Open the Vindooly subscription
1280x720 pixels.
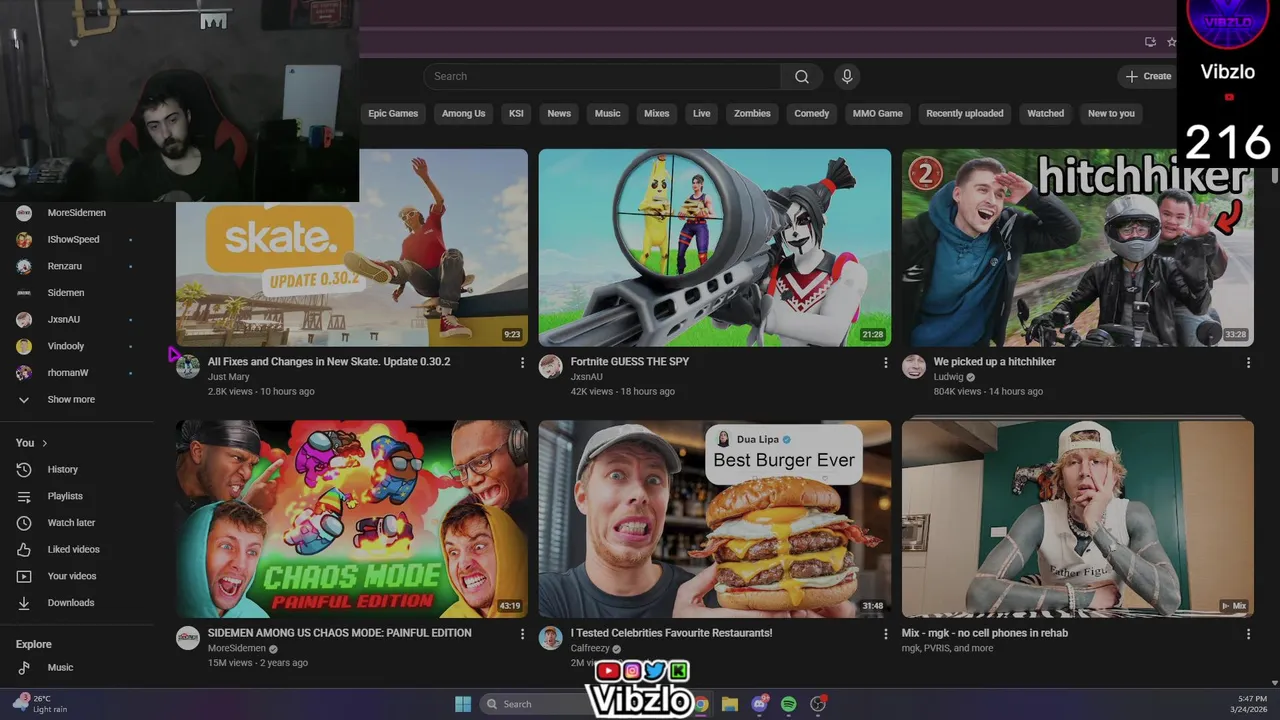click(x=66, y=346)
